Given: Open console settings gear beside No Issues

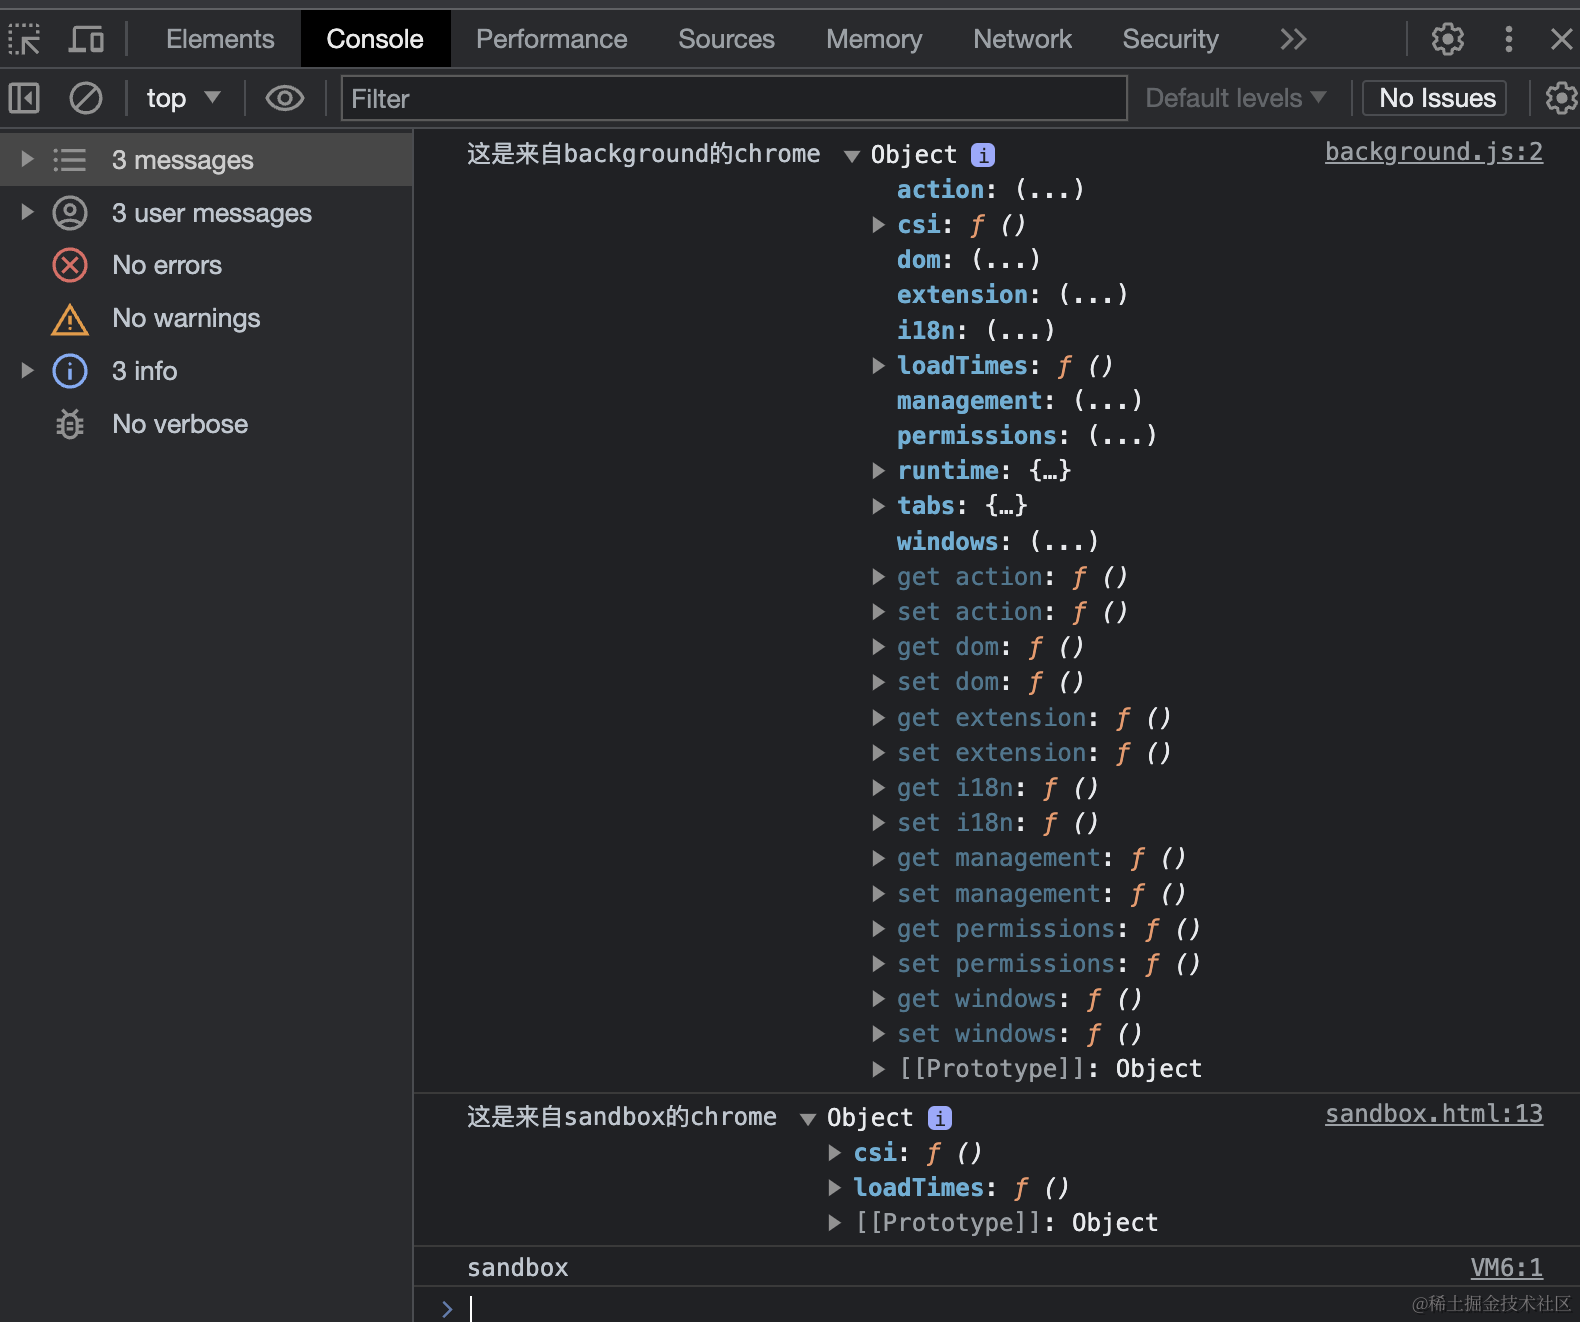Looking at the screenshot, I should pos(1560,98).
